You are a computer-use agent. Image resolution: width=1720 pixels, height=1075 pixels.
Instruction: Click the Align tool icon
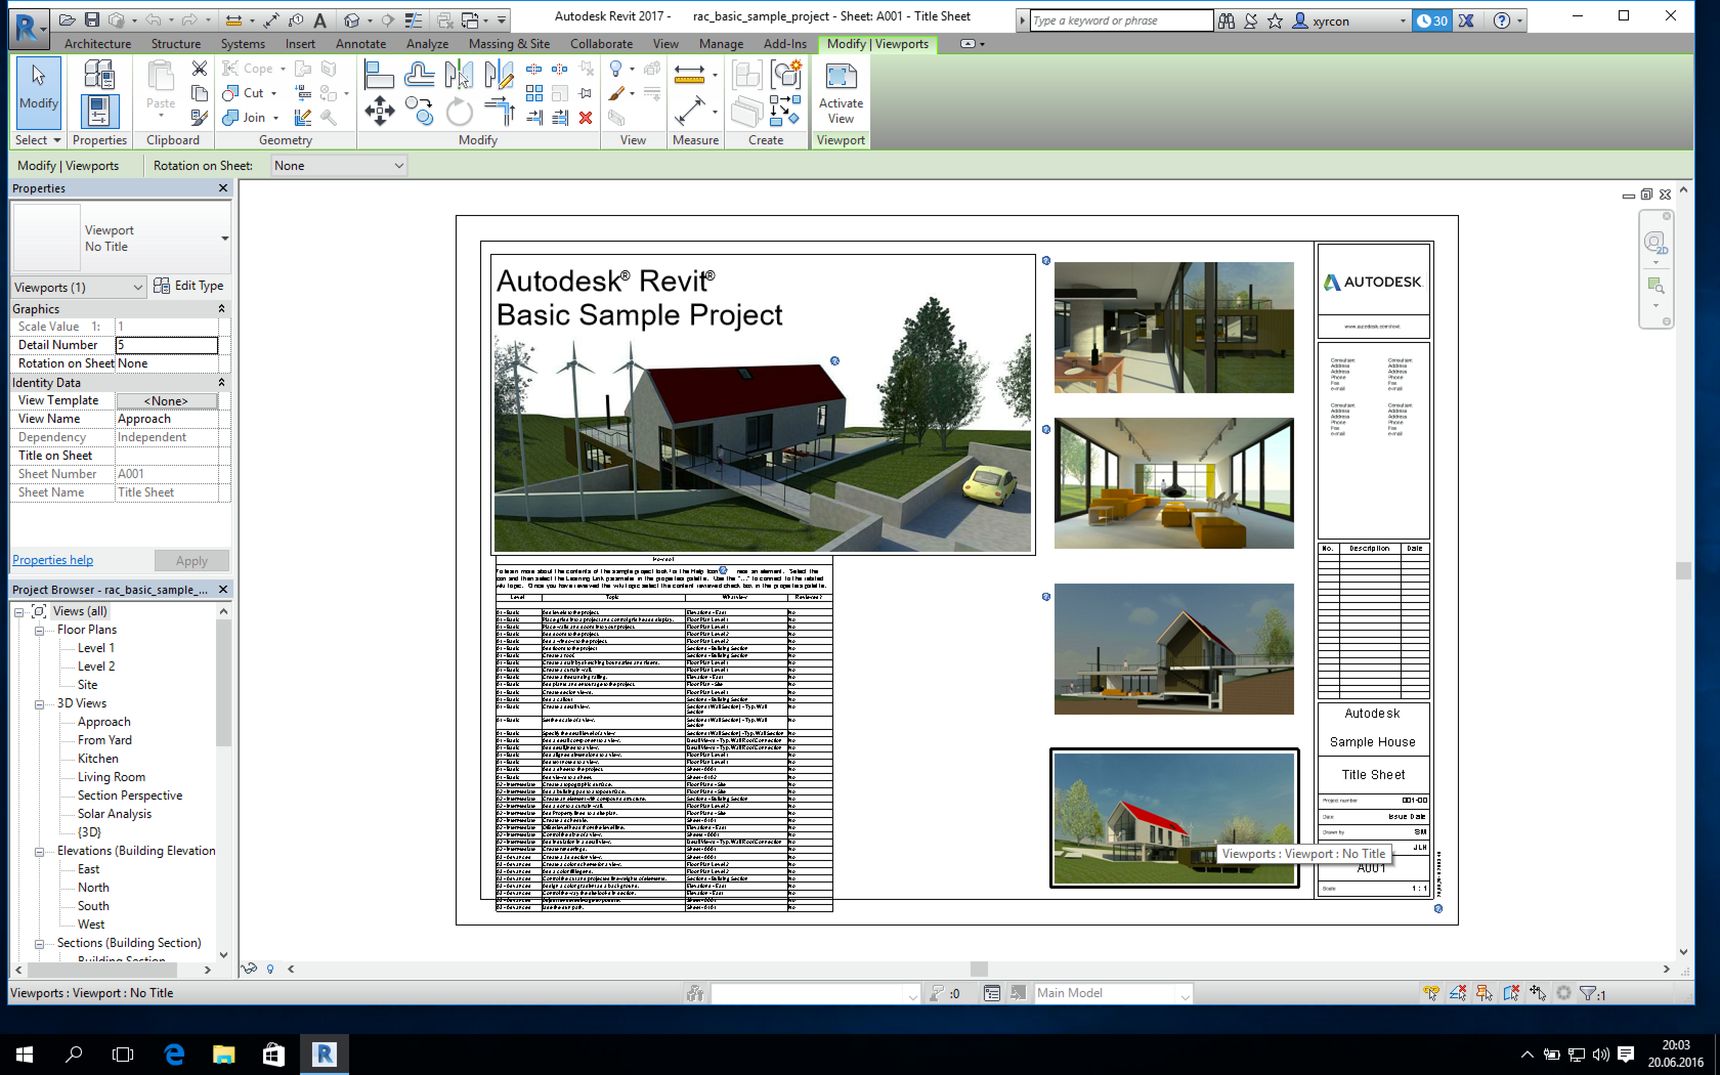378,75
